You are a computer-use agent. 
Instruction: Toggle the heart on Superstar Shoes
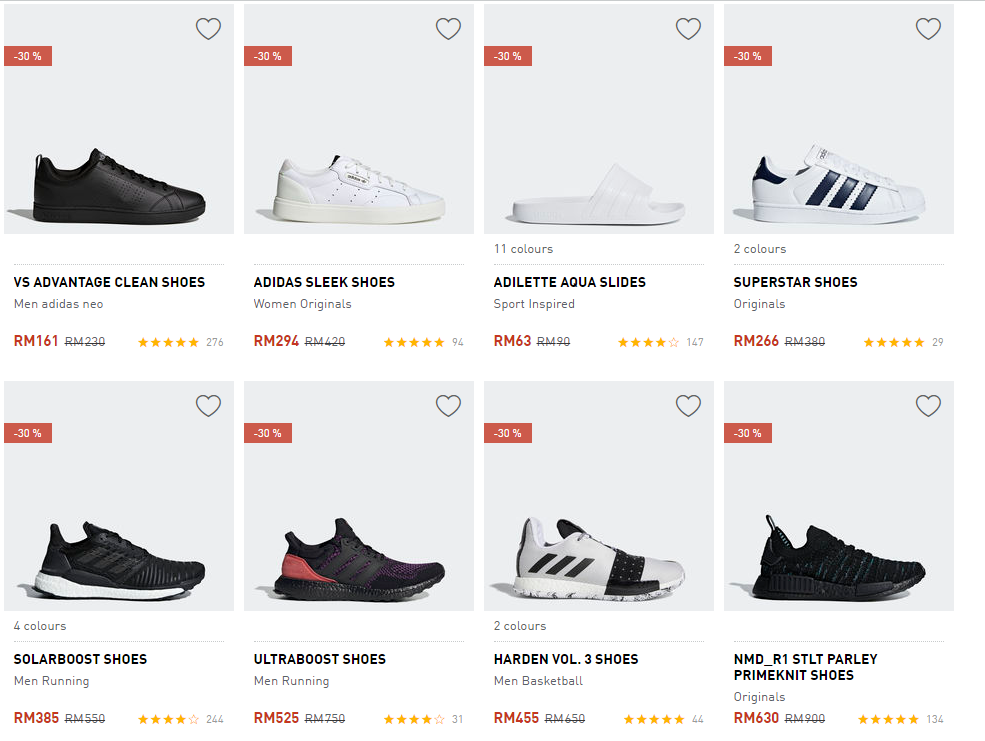point(928,29)
